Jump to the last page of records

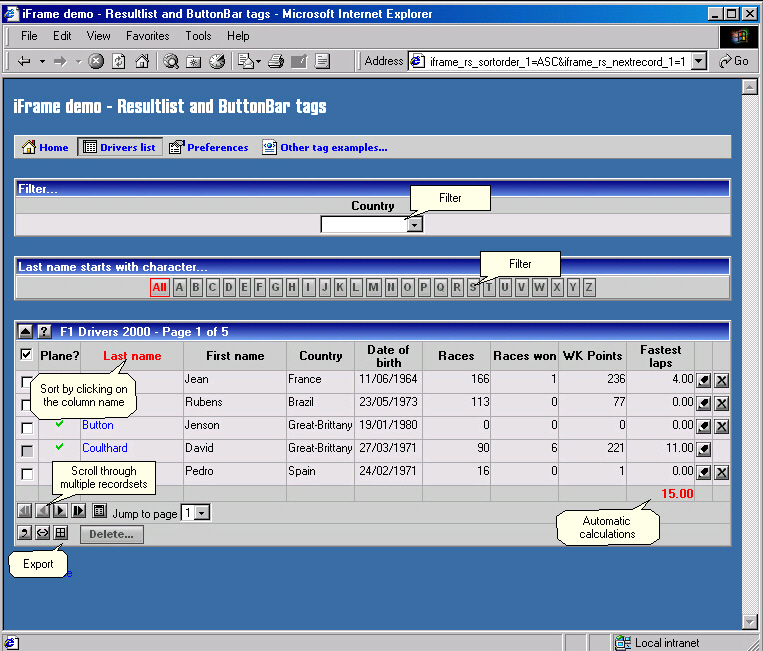(x=78, y=511)
